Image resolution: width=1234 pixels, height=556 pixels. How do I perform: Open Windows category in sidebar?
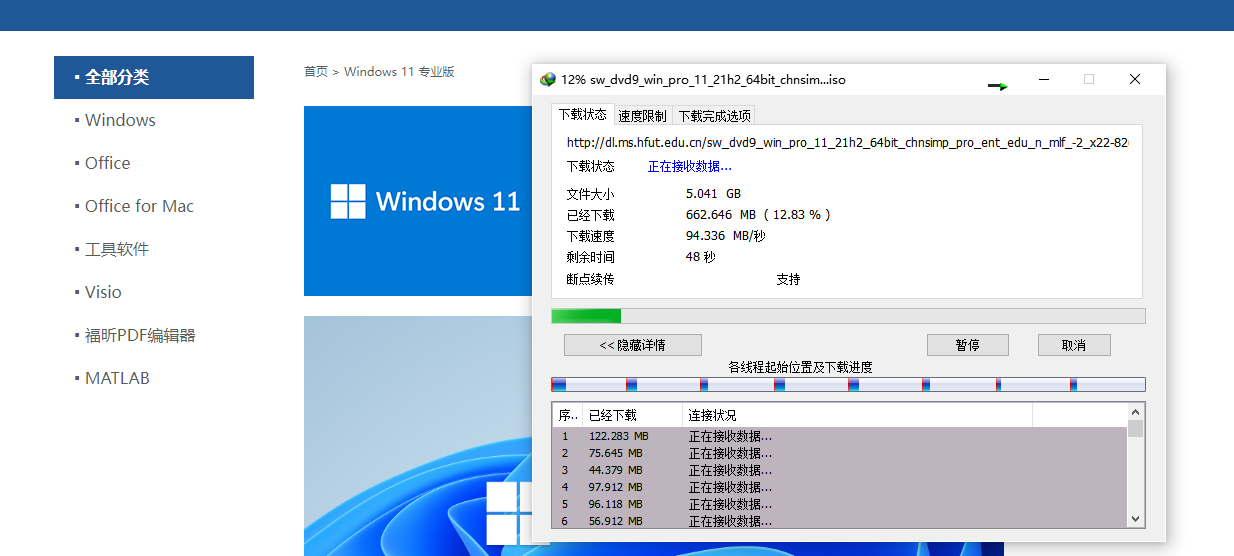(x=120, y=120)
